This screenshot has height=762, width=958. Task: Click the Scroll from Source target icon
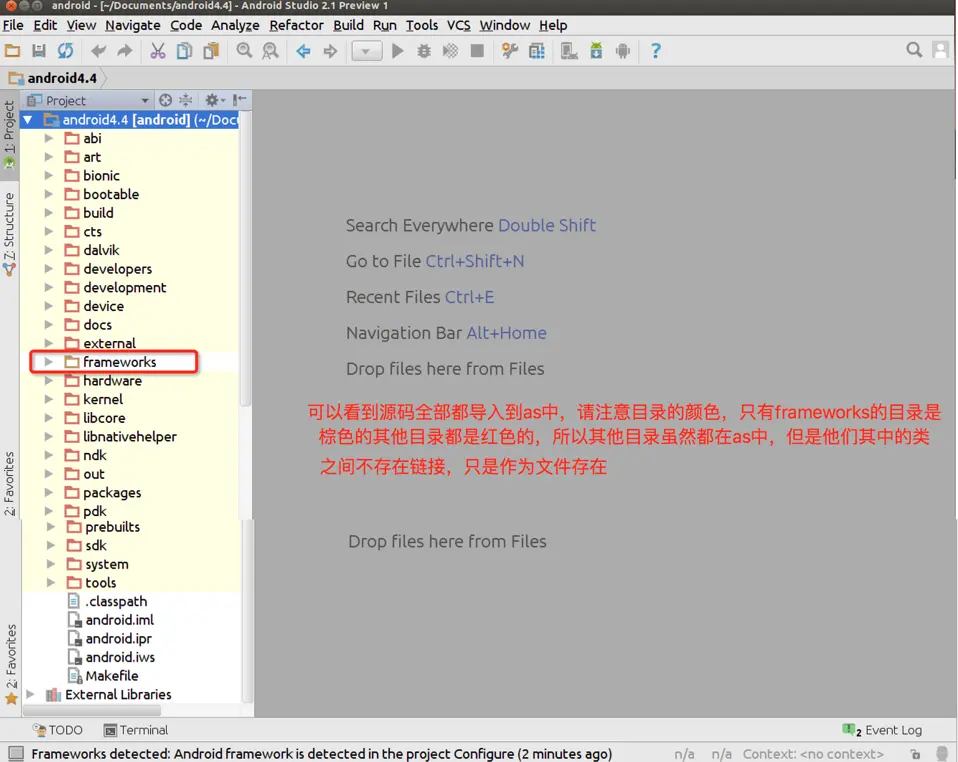[165, 100]
